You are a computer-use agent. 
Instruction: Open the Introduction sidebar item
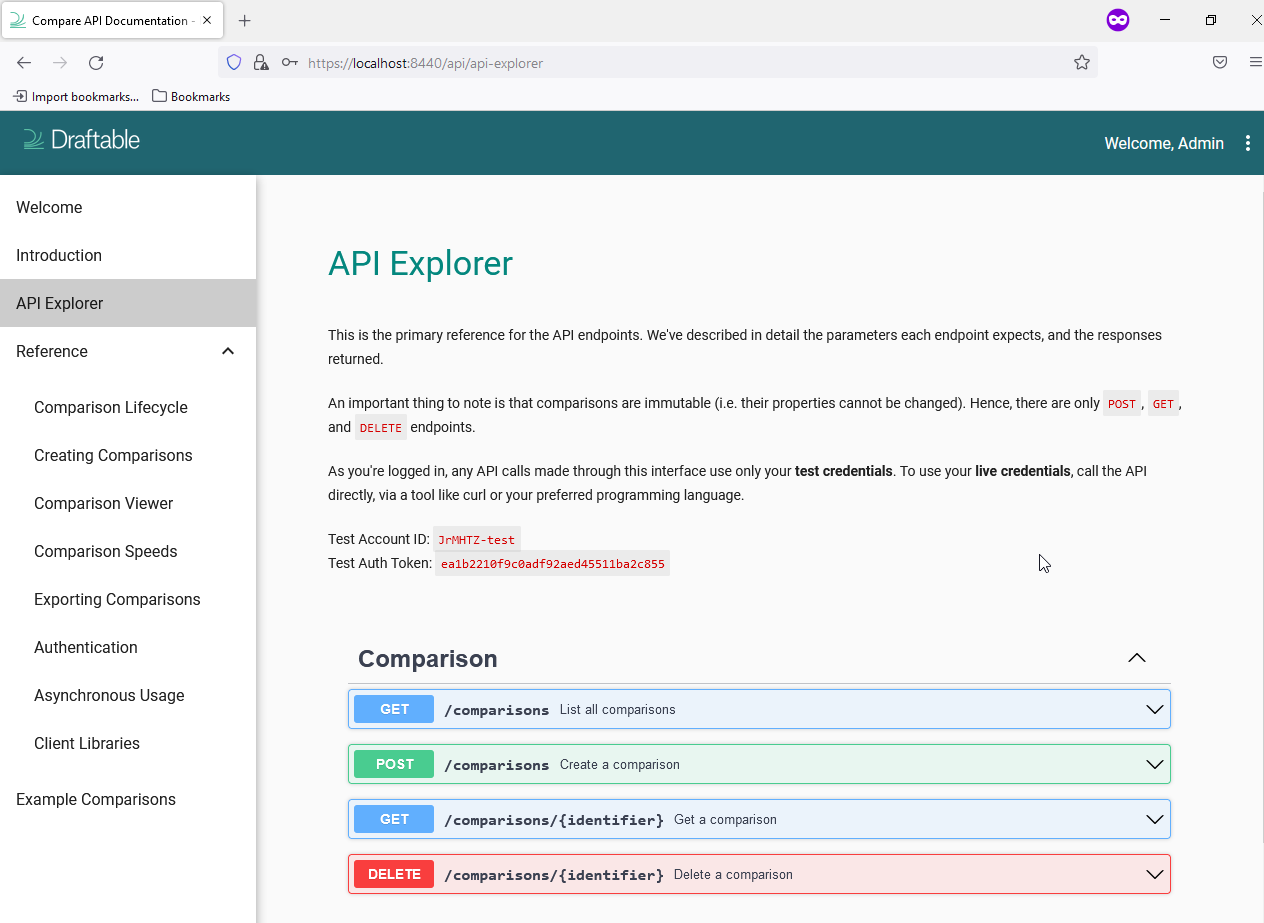click(59, 255)
